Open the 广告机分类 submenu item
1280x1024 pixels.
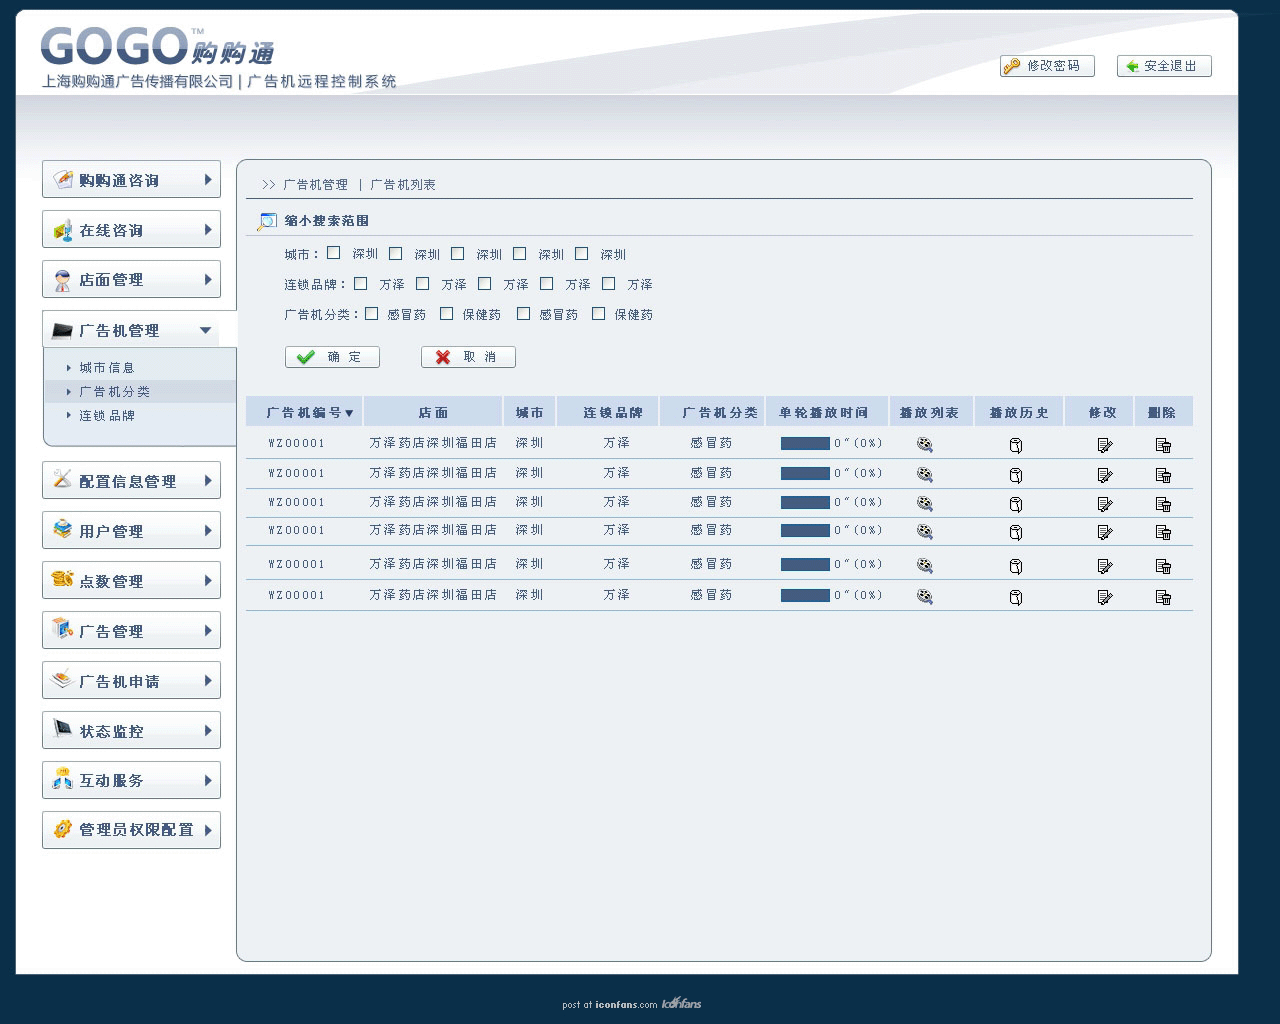pos(115,392)
